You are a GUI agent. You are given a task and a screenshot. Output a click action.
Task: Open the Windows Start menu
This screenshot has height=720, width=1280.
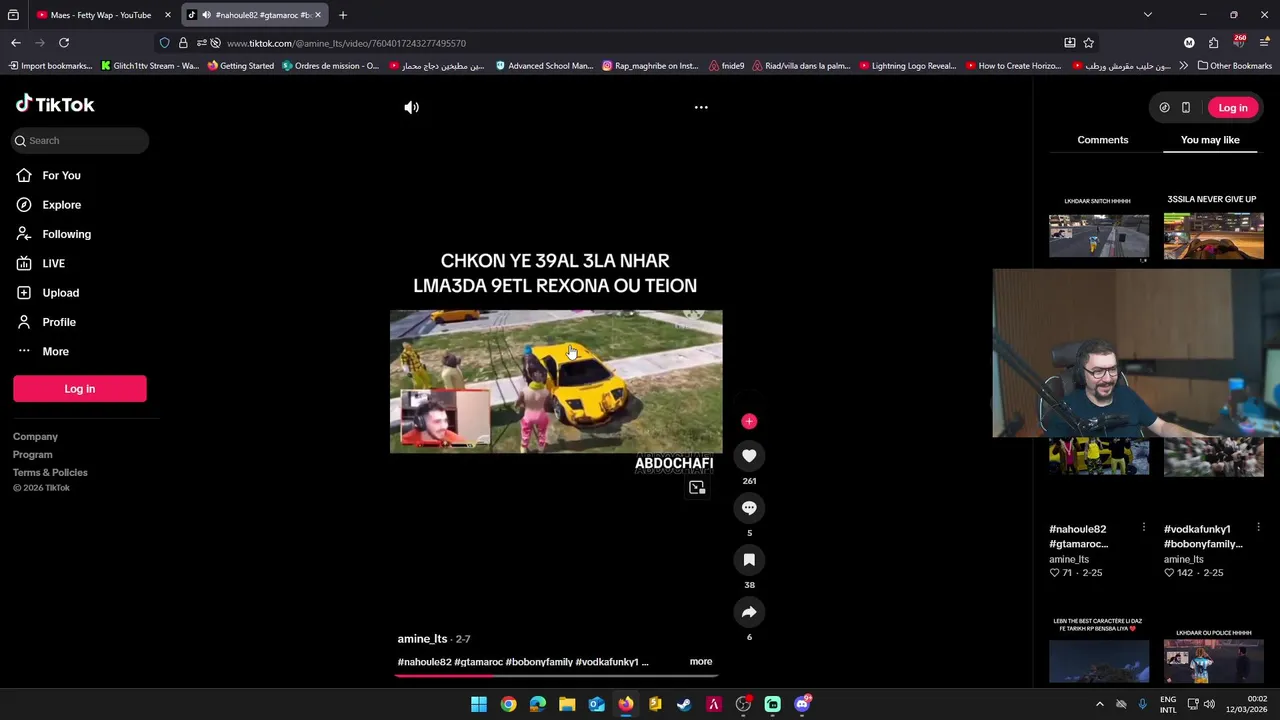click(479, 704)
